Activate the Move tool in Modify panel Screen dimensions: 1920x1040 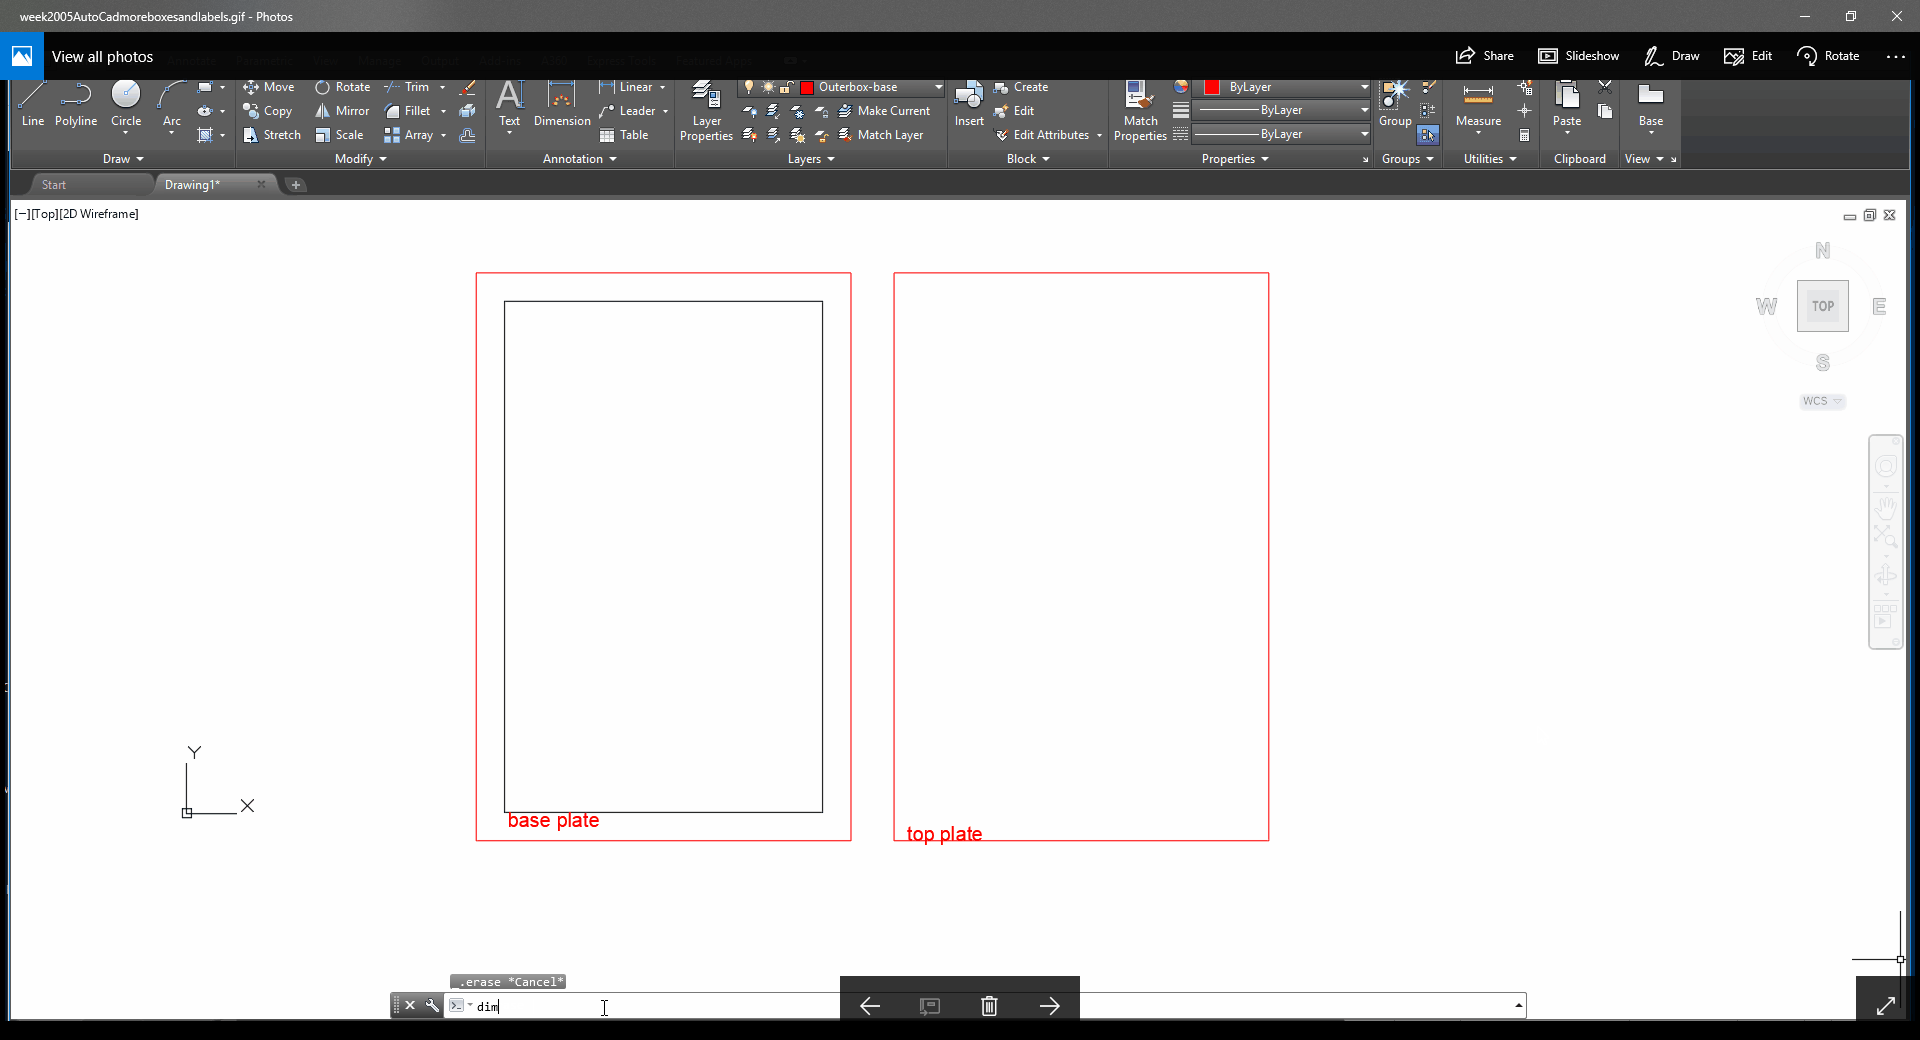point(269,87)
